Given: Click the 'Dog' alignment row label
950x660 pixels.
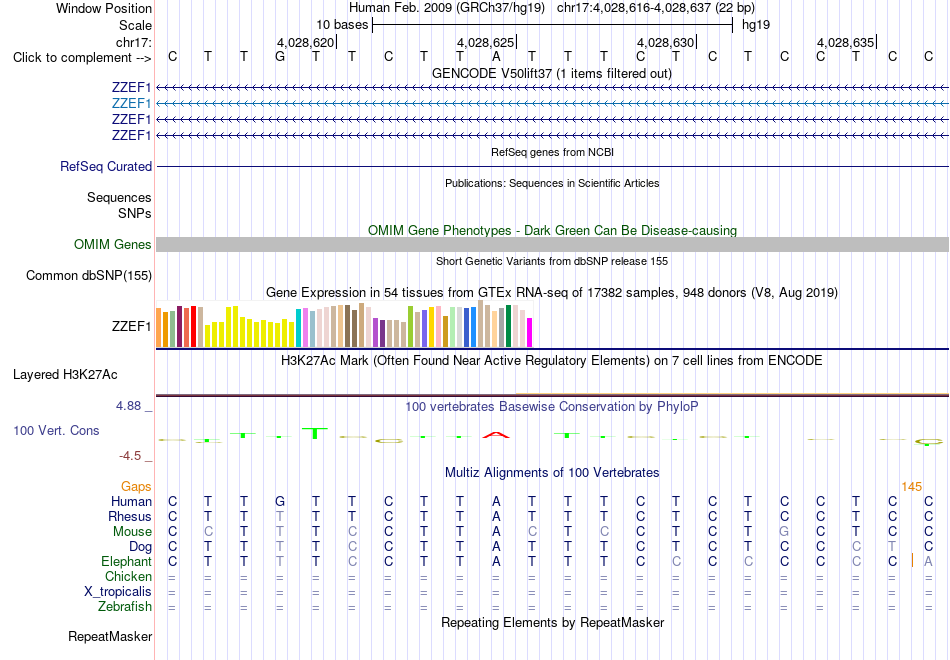Looking at the screenshot, I should tap(141, 547).
